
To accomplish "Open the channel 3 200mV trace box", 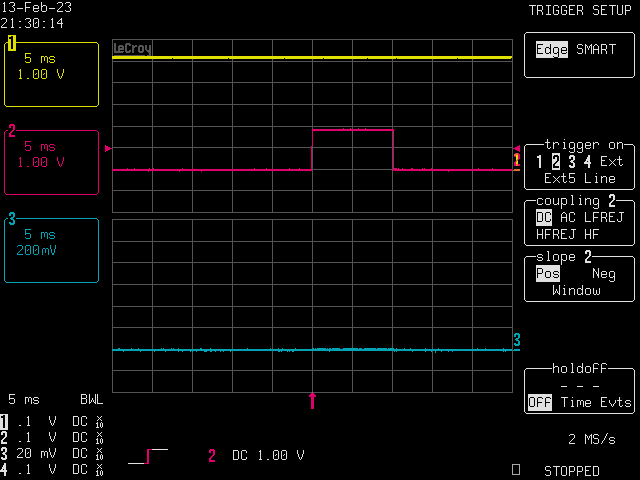I will point(52,250).
